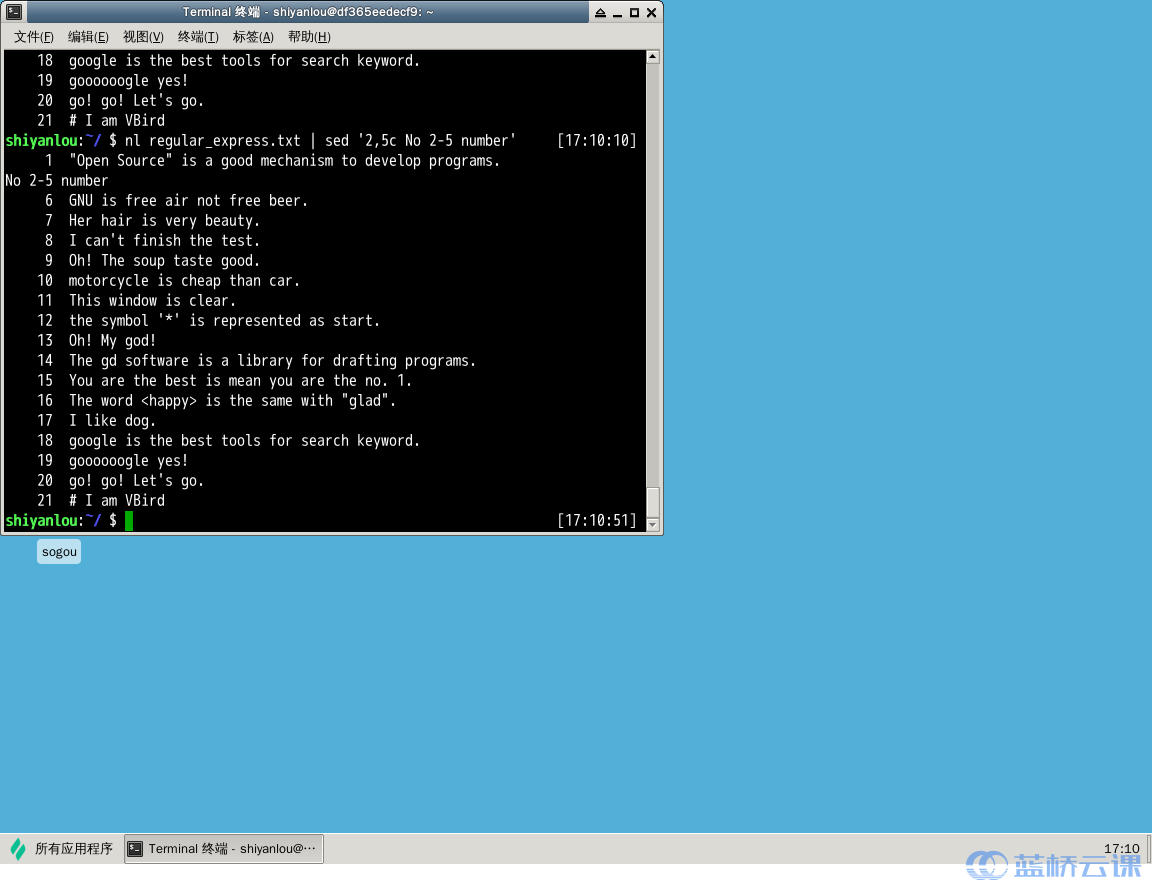Click the scrollbar down arrow in the terminal
This screenshot has width=1152, height=896.
(653, 524)
